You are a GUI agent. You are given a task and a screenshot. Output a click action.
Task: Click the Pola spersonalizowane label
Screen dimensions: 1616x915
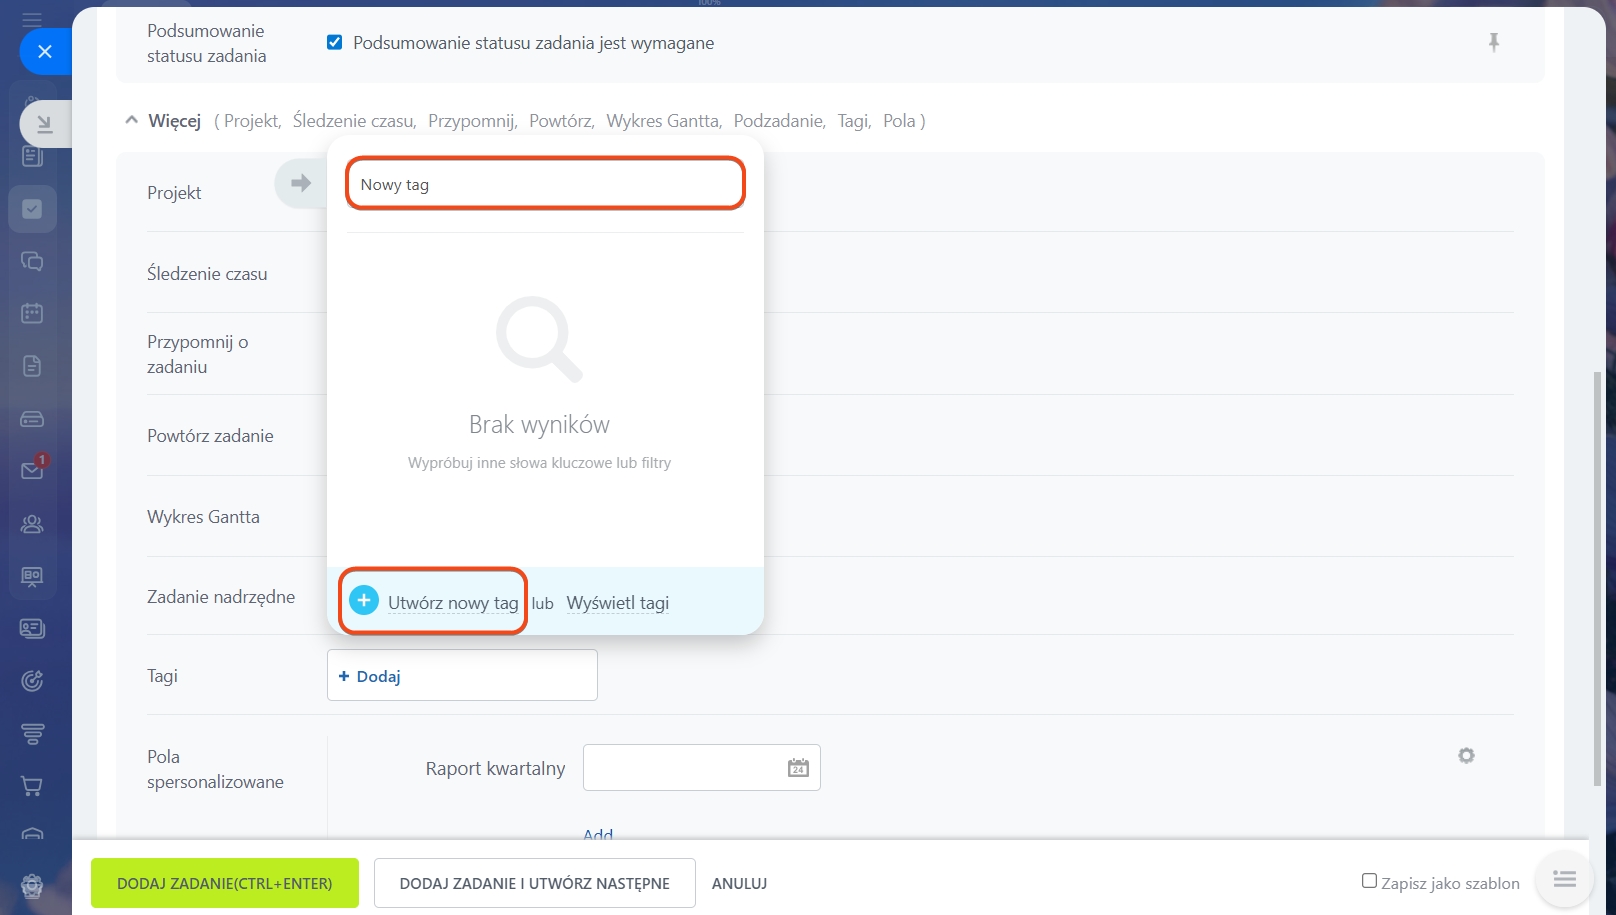(215, 769)
